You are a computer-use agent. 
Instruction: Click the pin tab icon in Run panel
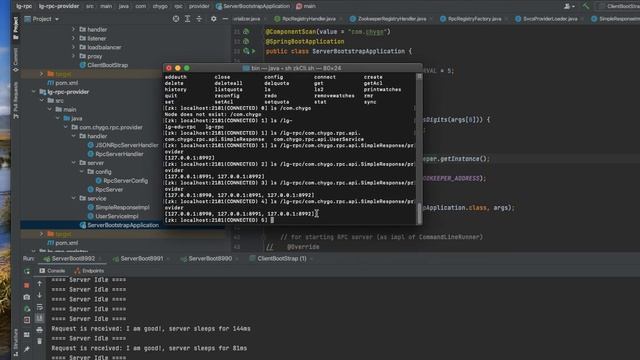[x=27, y=349]
